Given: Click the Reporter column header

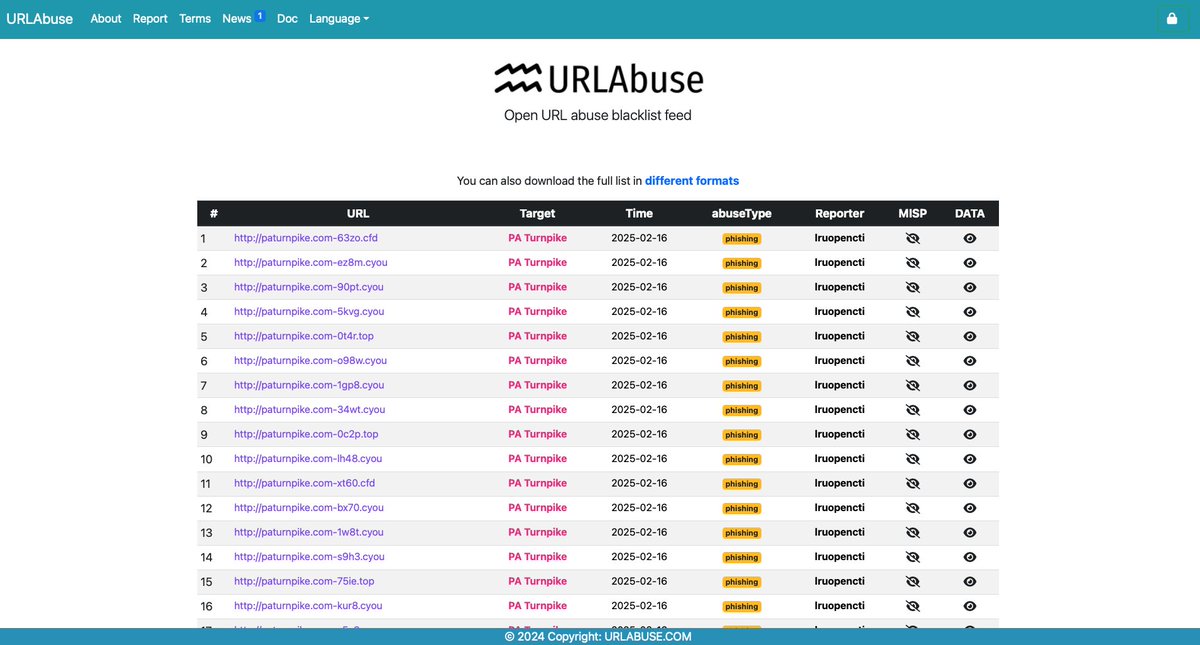Looking at the screenshot, I should [x=840, y=213].
